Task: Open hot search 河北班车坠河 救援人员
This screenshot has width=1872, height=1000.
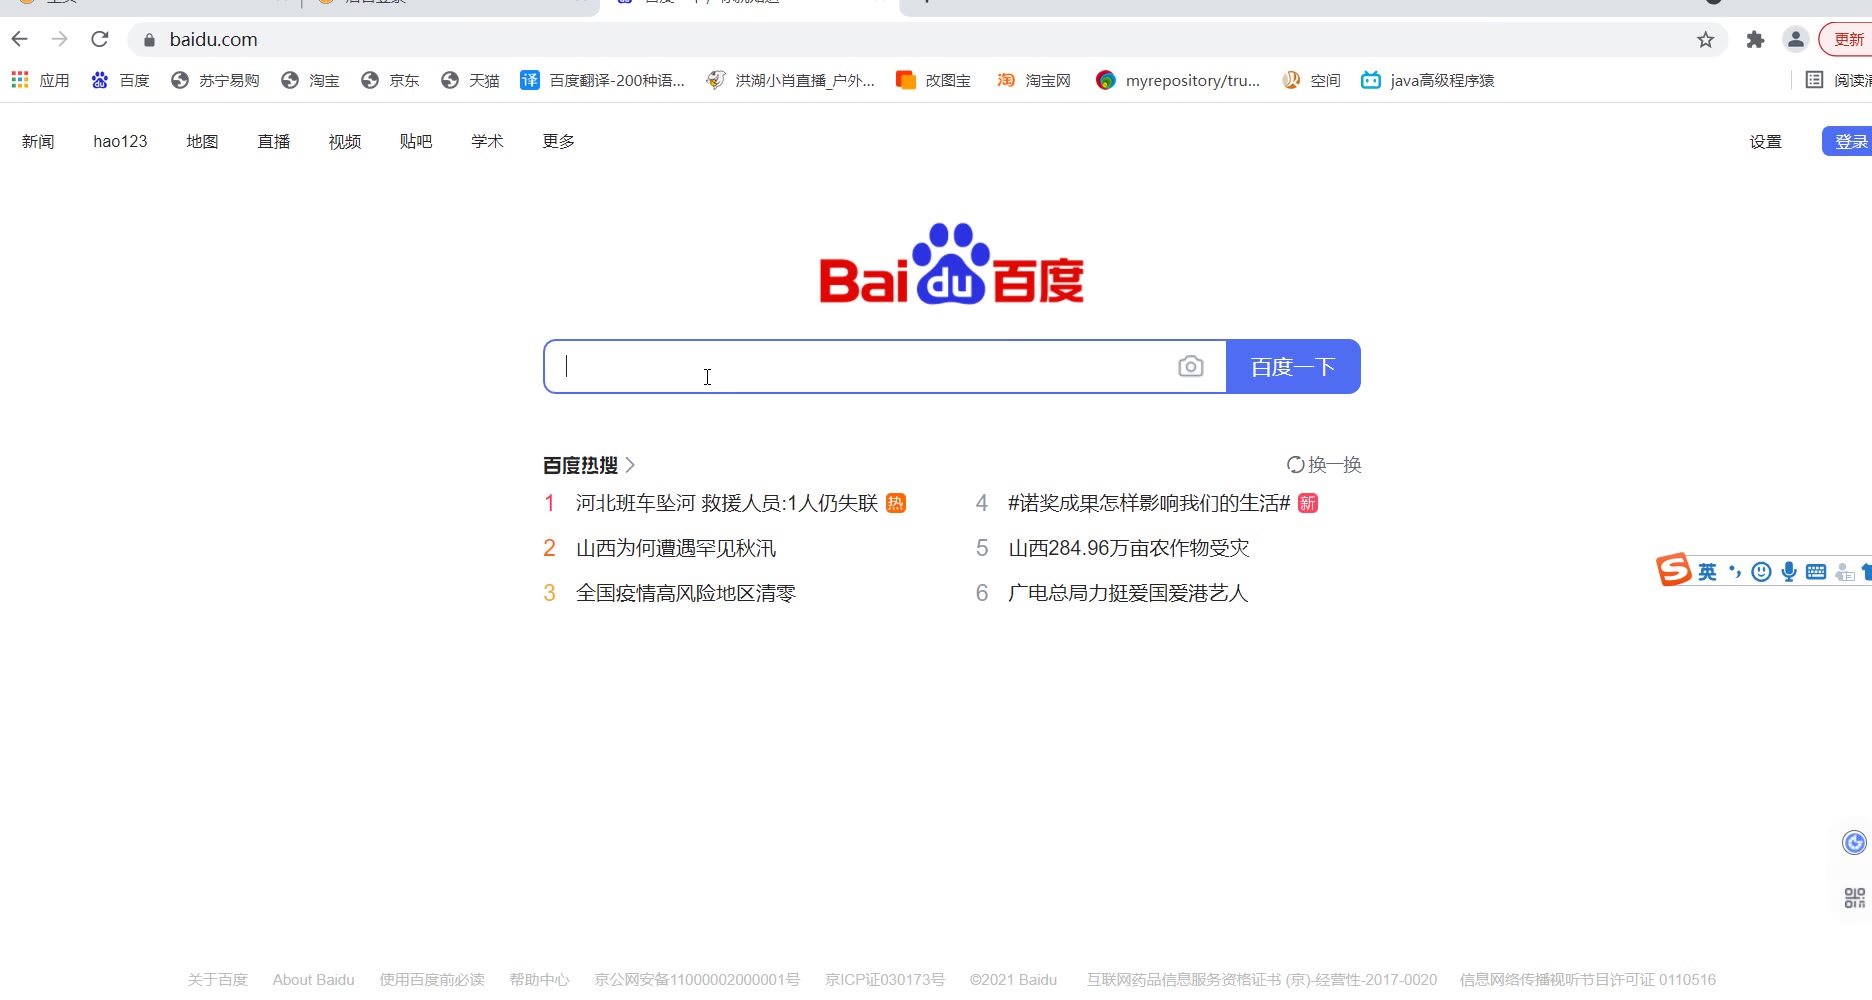Action: [727, 503]
